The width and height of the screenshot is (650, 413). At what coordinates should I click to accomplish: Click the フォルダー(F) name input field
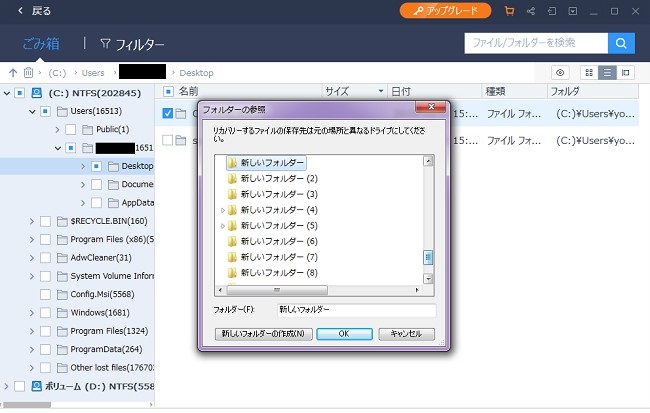[x=357, y=310]
